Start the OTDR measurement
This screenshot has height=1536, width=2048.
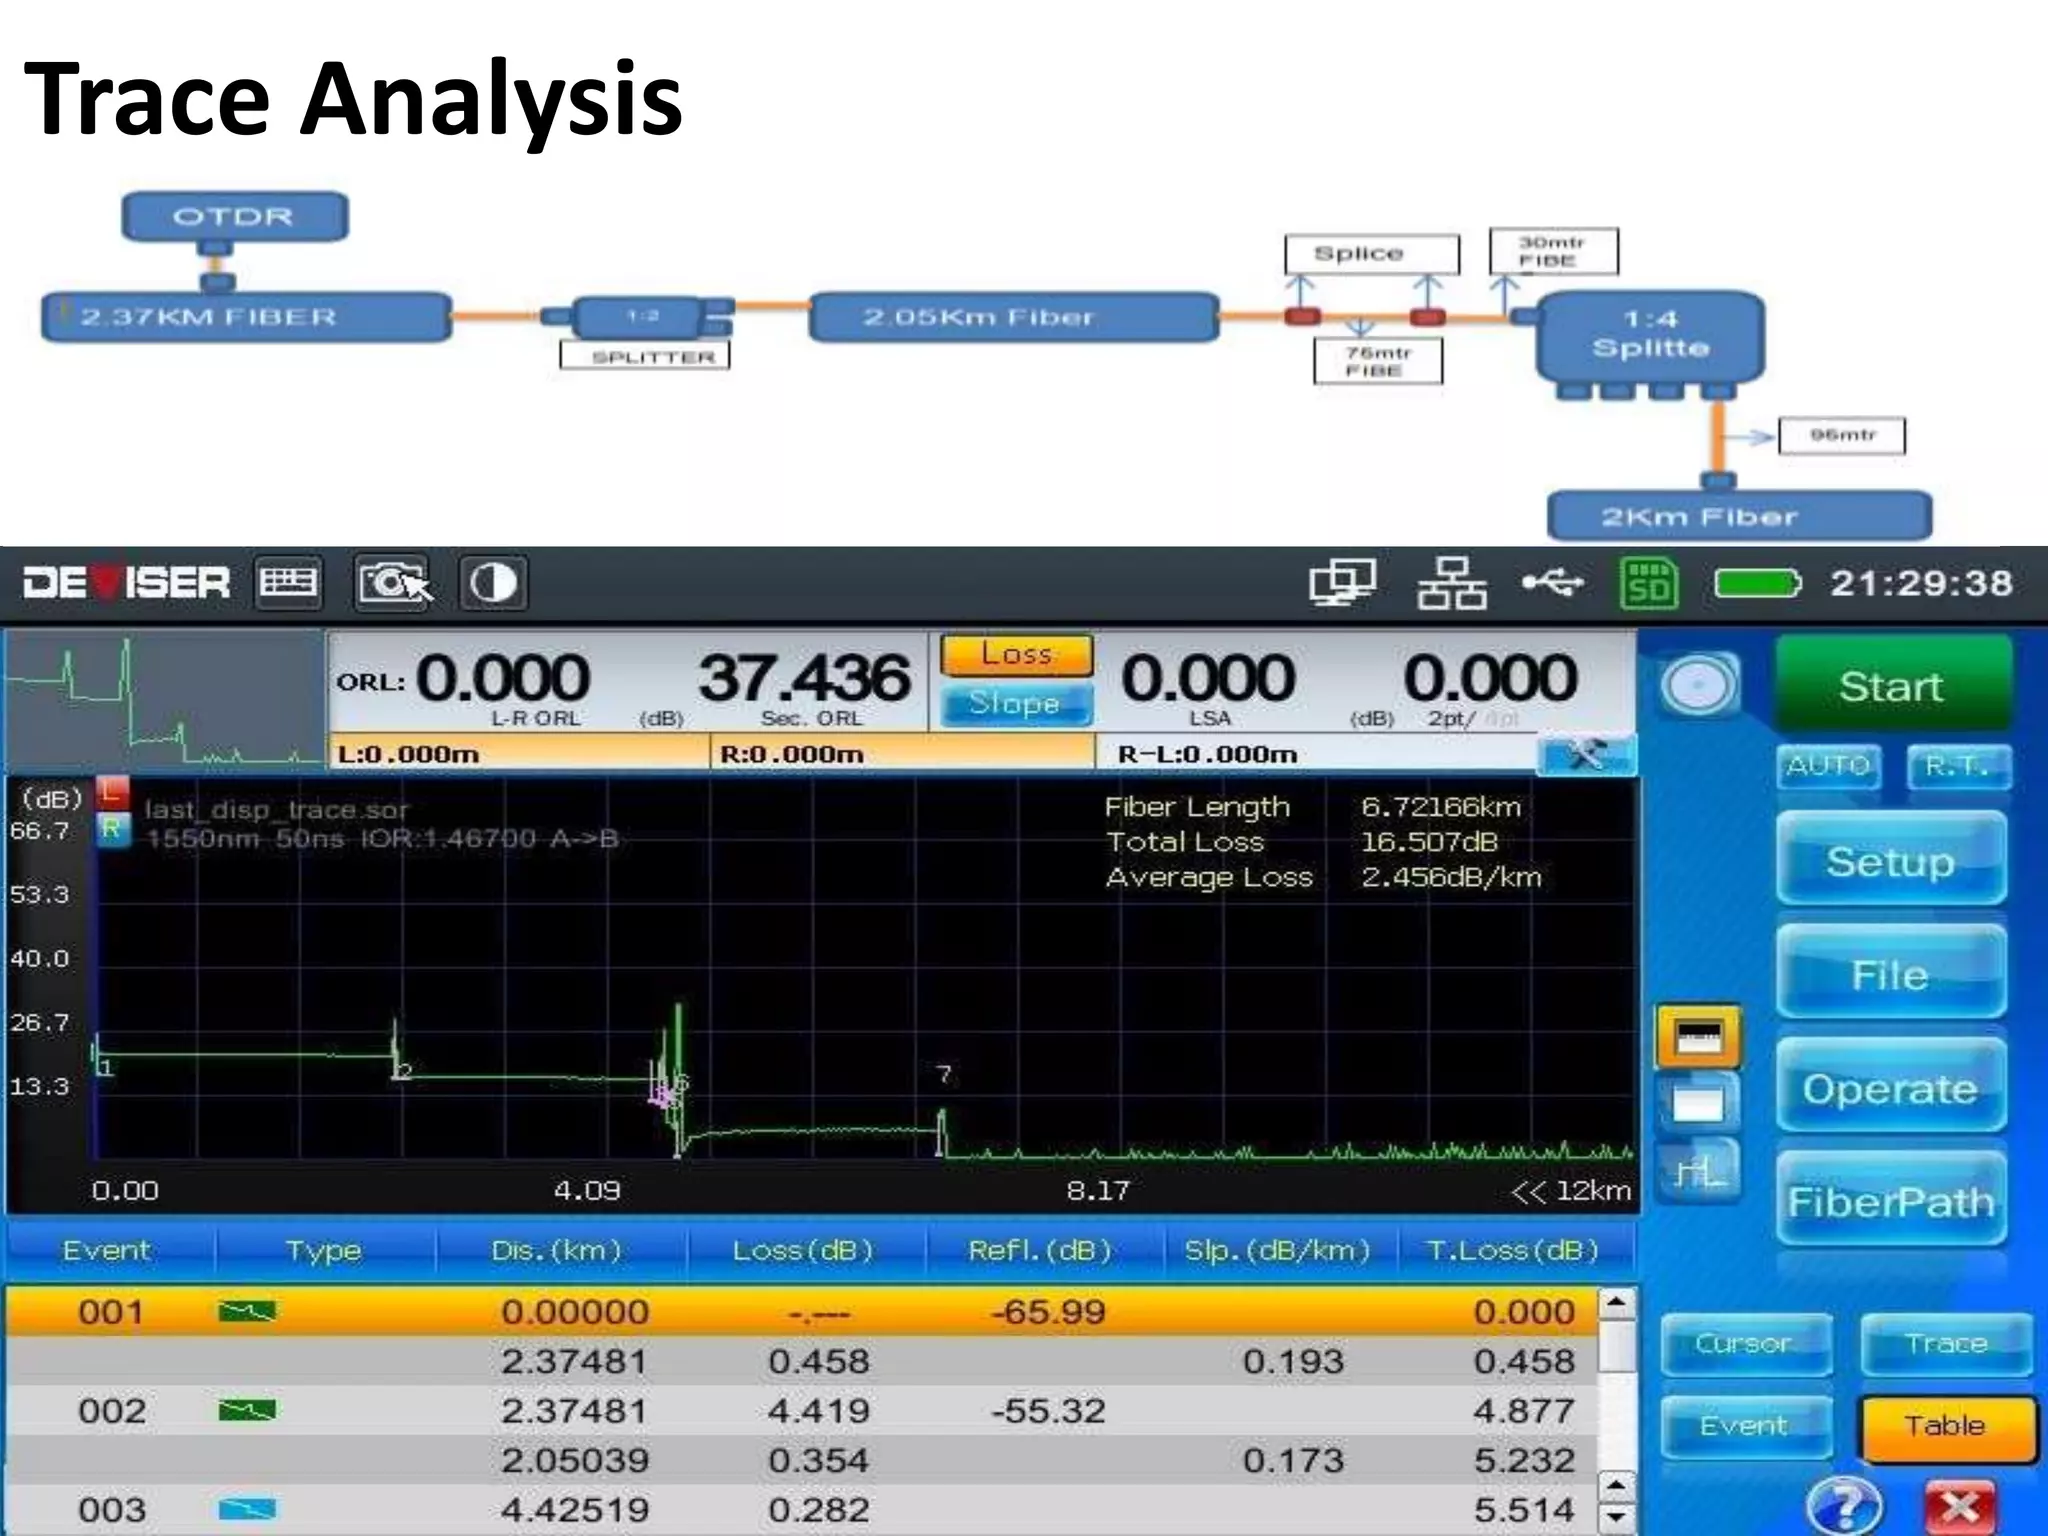[1892, 686]
